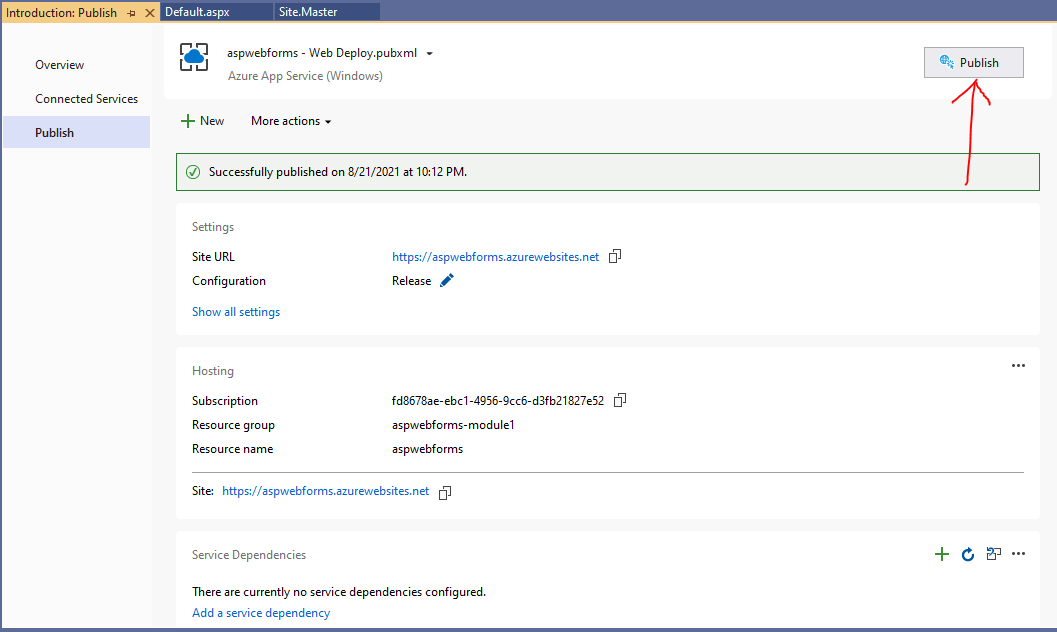Click the Resource name value aspwebforms
The image size is (1057, 632).
427,449
